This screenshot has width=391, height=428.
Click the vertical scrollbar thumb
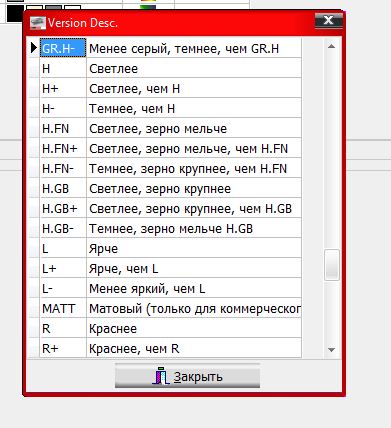[x=332, y=264]
